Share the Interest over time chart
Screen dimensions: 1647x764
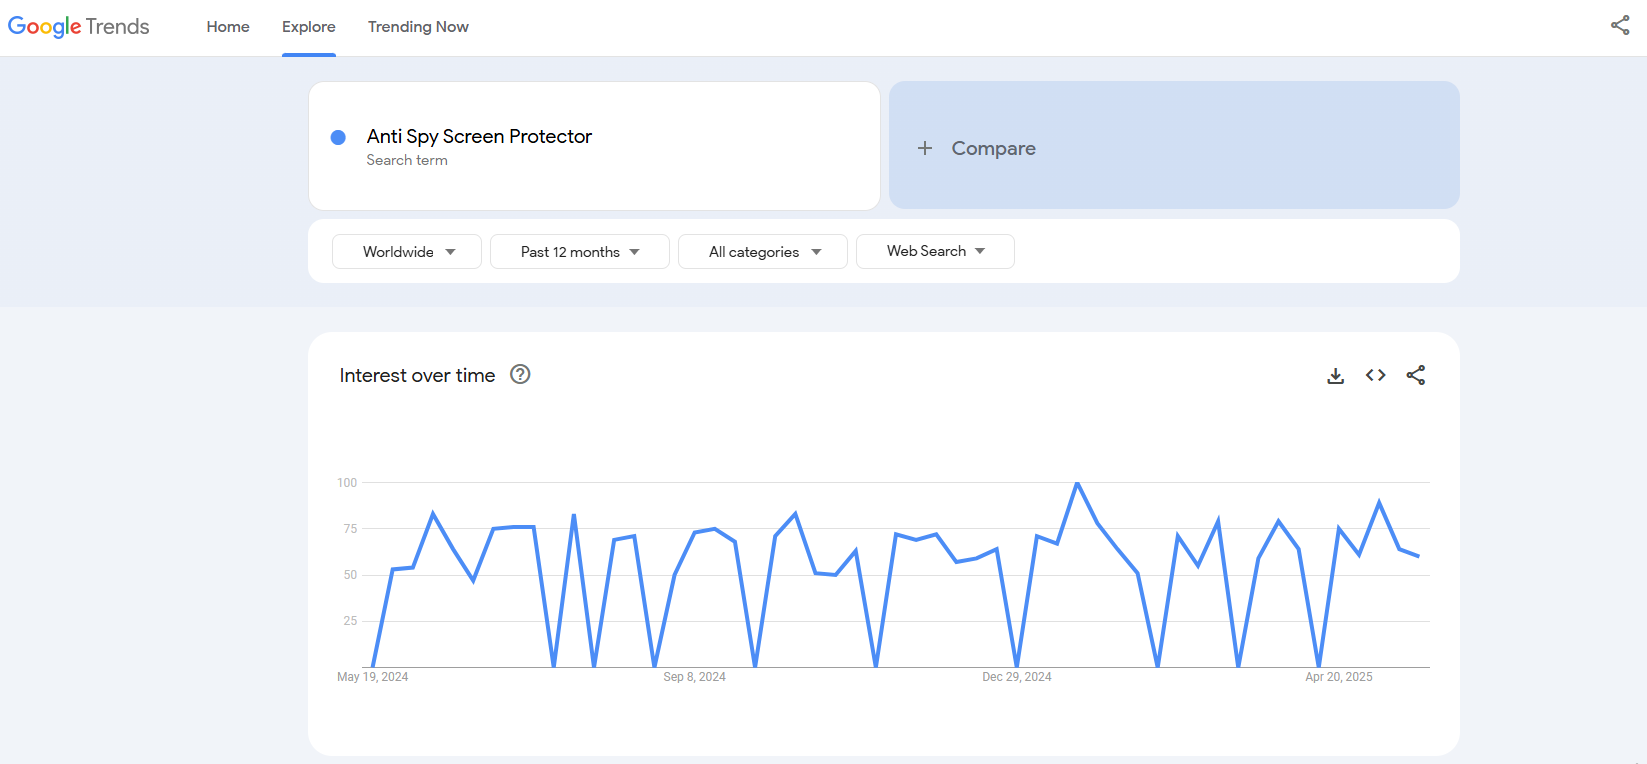point(1416,375)
